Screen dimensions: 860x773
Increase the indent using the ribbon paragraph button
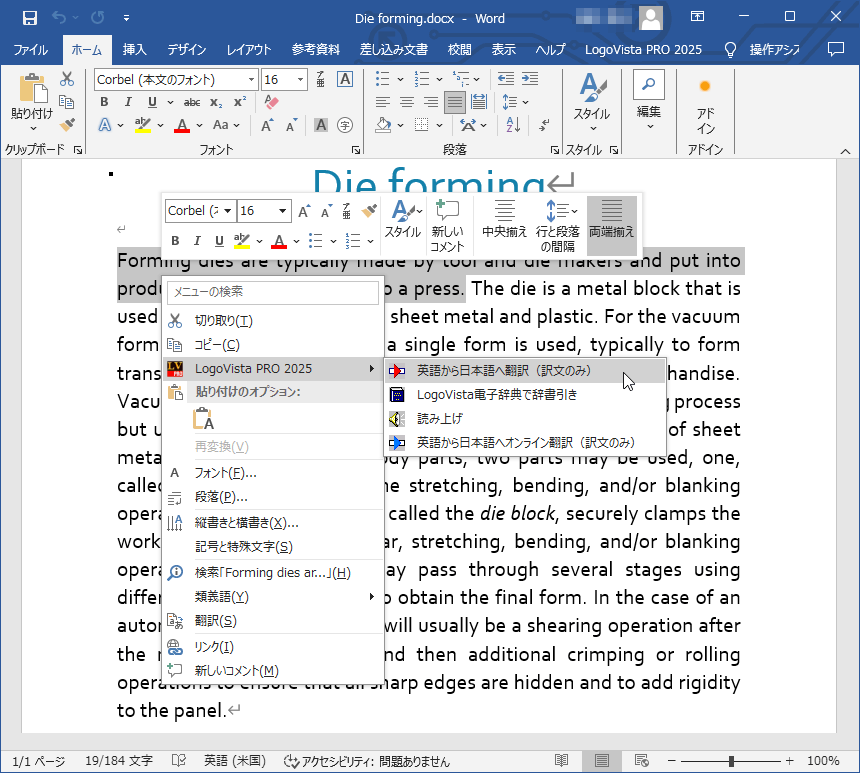[529, 79]
